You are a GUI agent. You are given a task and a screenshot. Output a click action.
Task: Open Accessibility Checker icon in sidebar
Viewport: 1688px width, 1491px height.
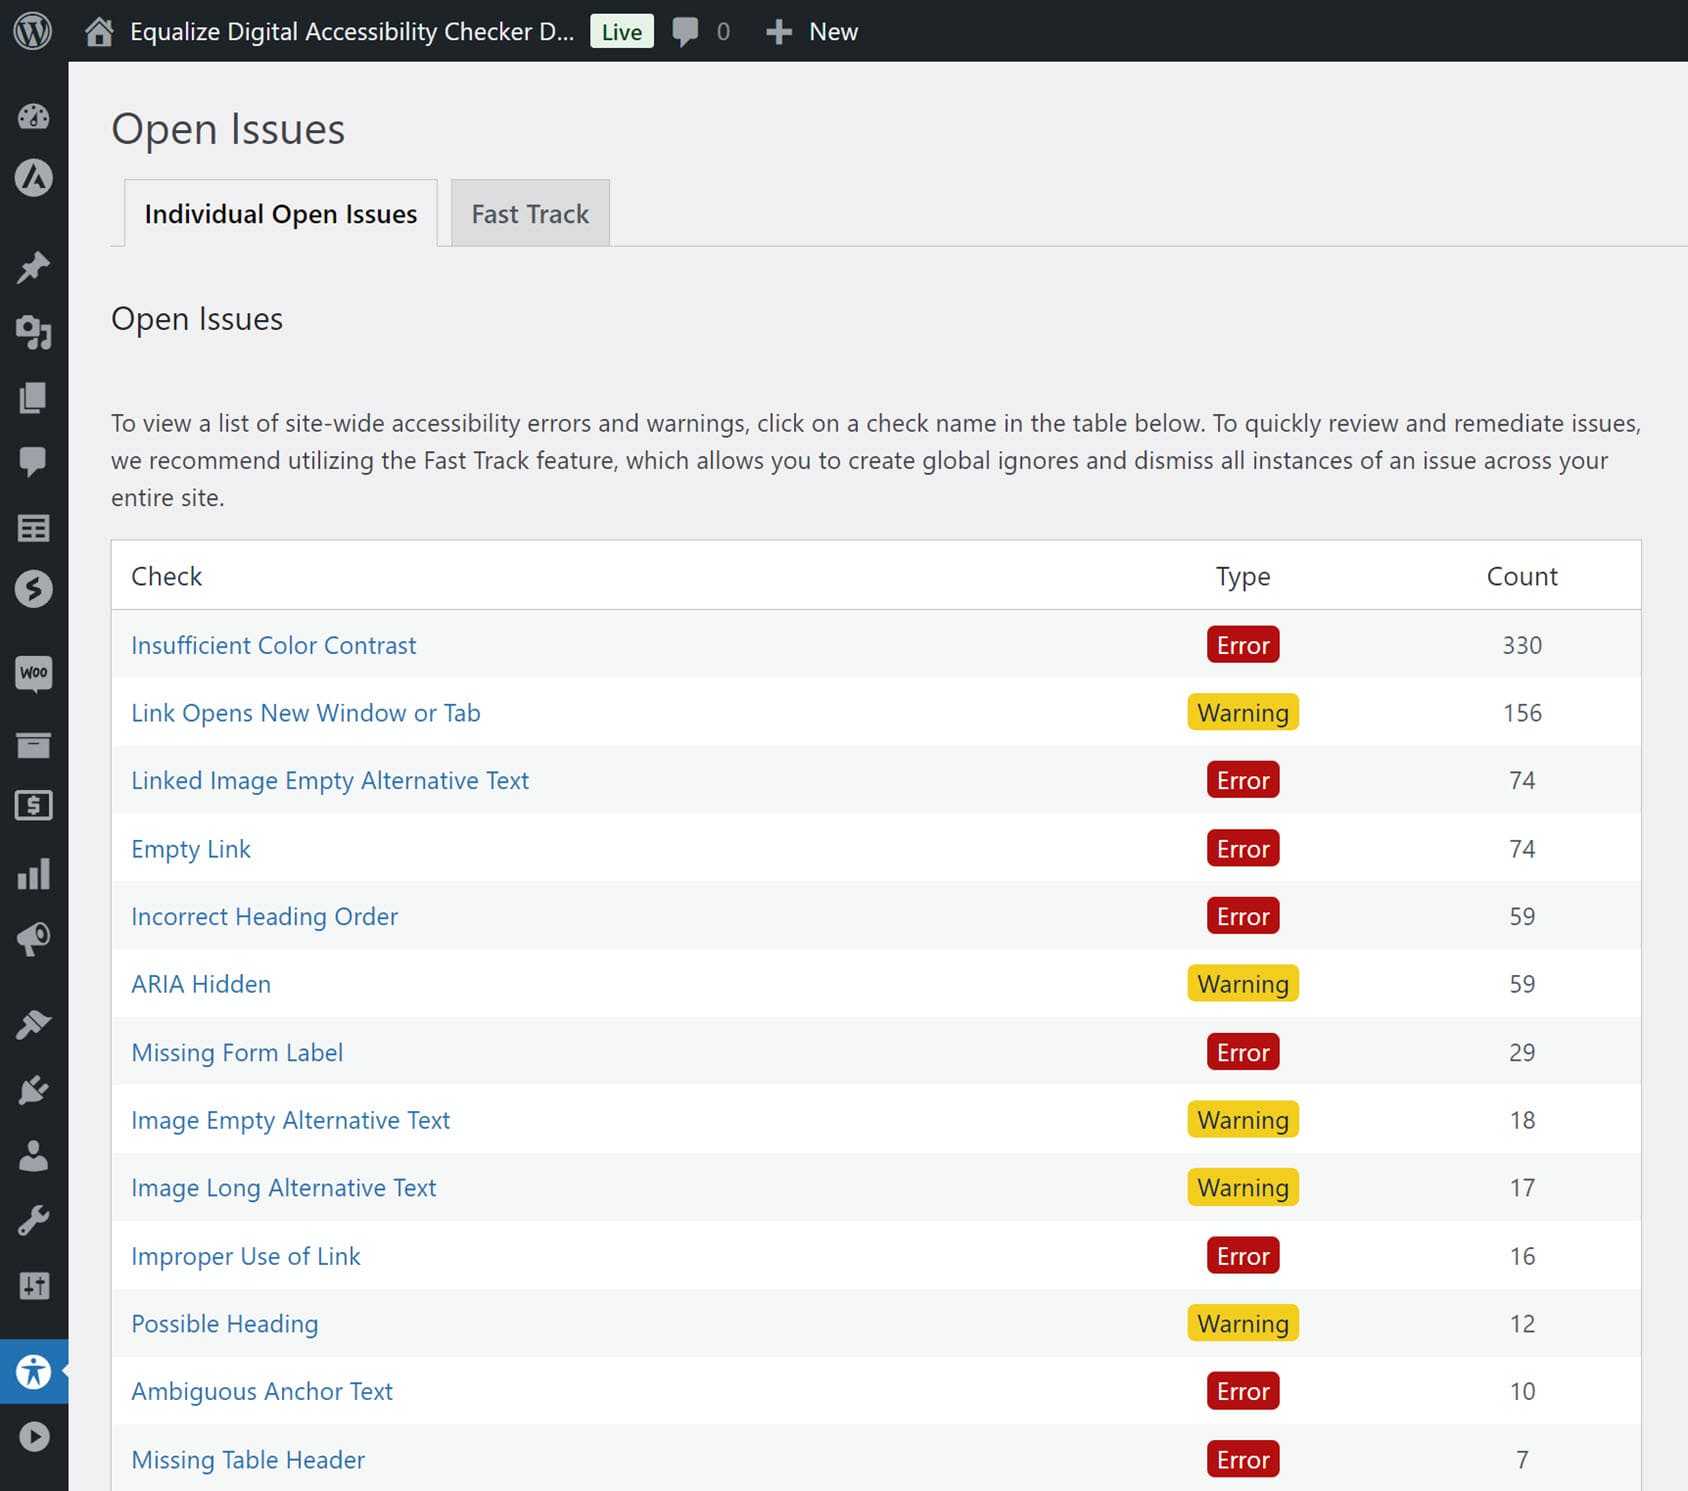point(33,1371)
